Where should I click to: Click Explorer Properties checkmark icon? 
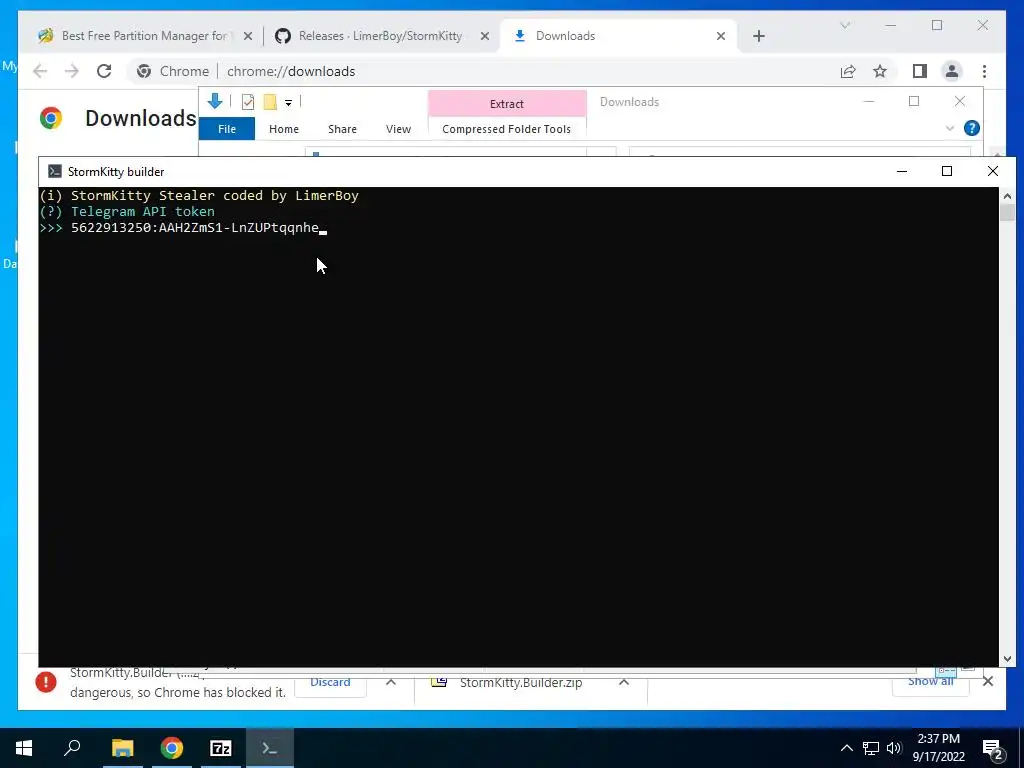click(x=248, y=102)
